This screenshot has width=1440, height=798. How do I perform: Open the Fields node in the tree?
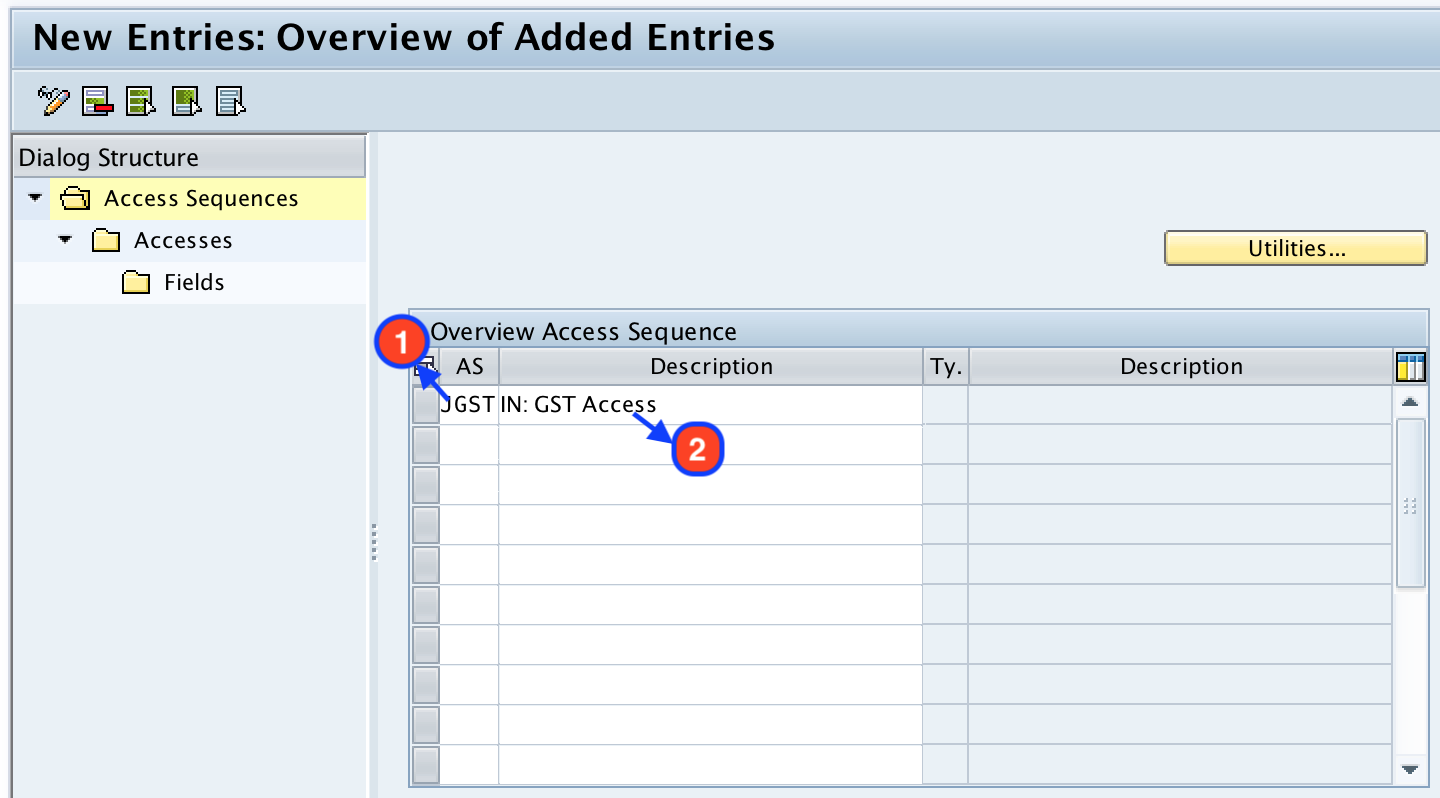194,283
